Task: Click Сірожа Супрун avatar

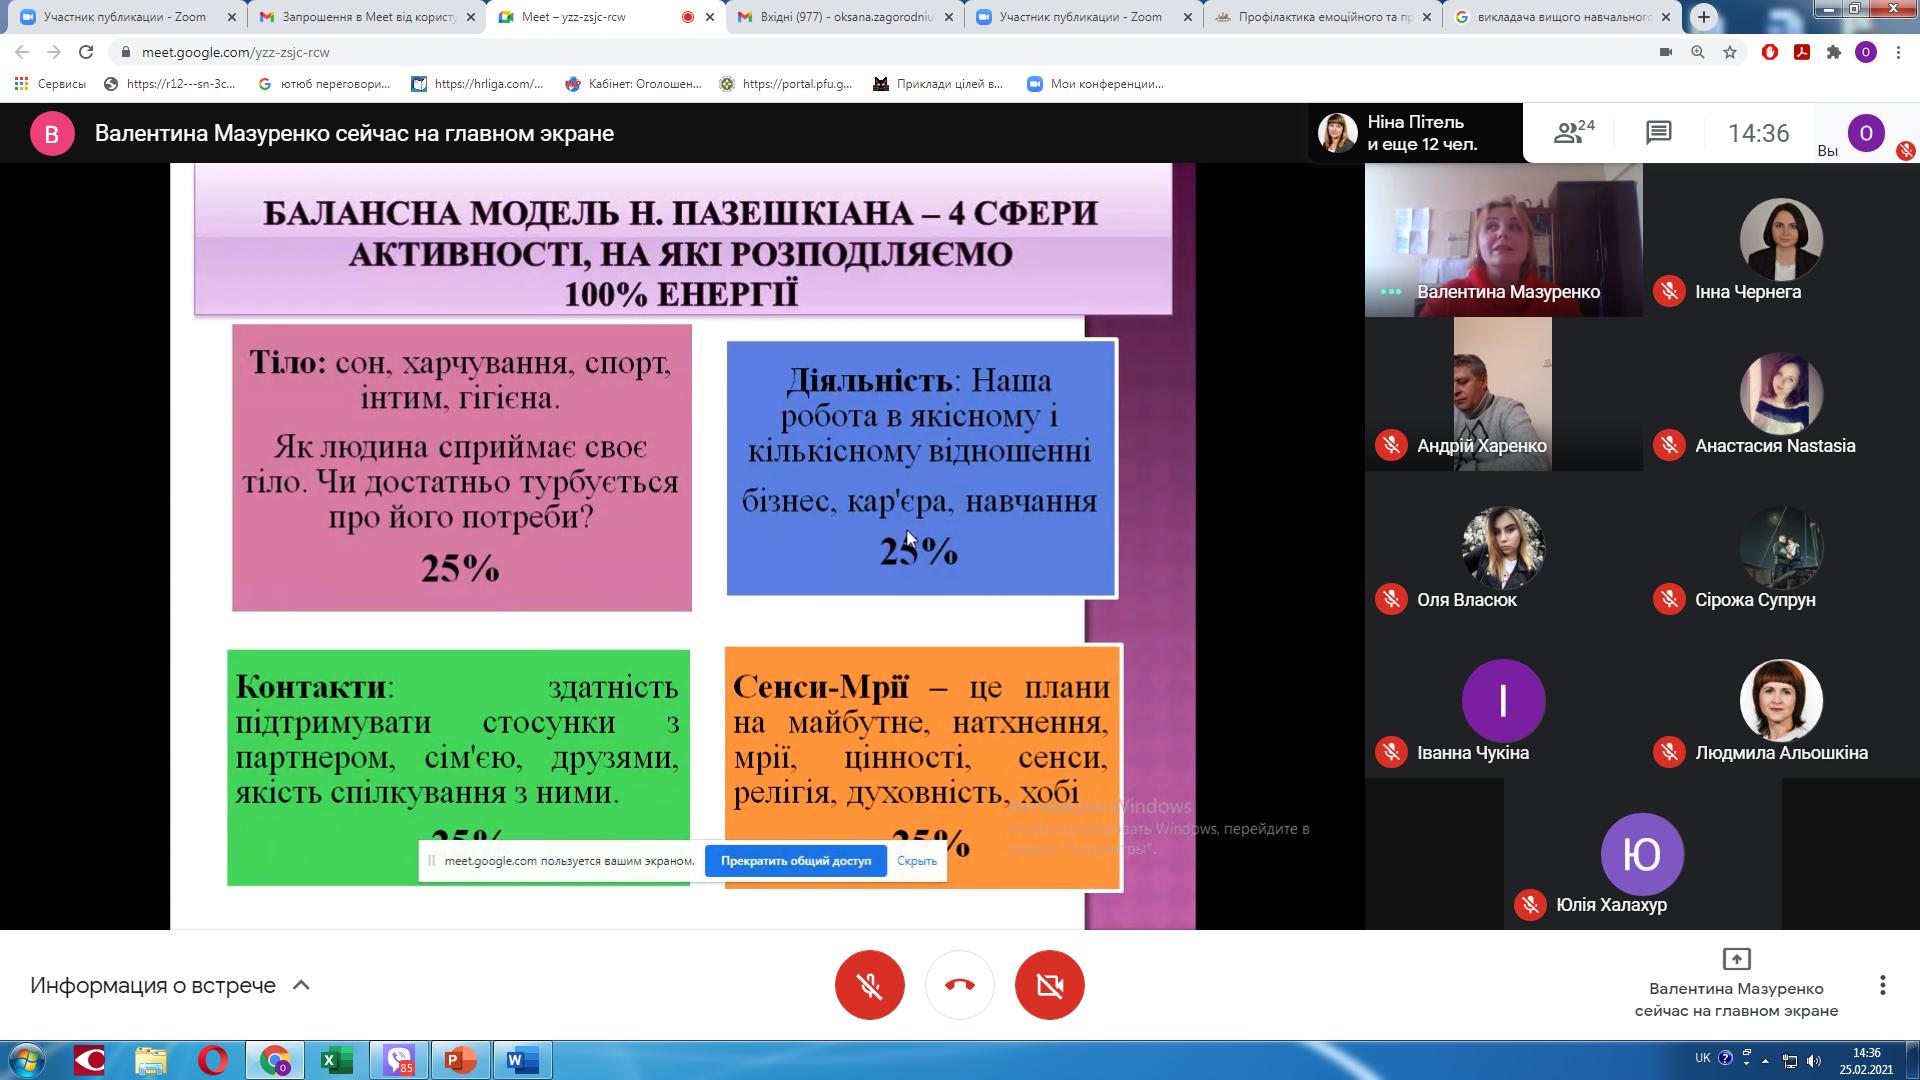Action: pyautogui.click(x=1781, y=547)
